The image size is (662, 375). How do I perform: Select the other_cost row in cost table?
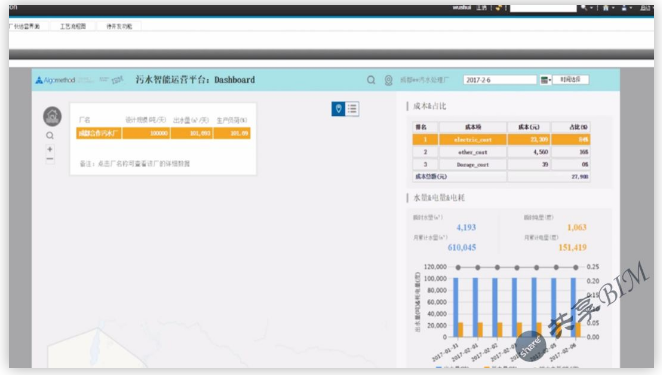[501, 152]
